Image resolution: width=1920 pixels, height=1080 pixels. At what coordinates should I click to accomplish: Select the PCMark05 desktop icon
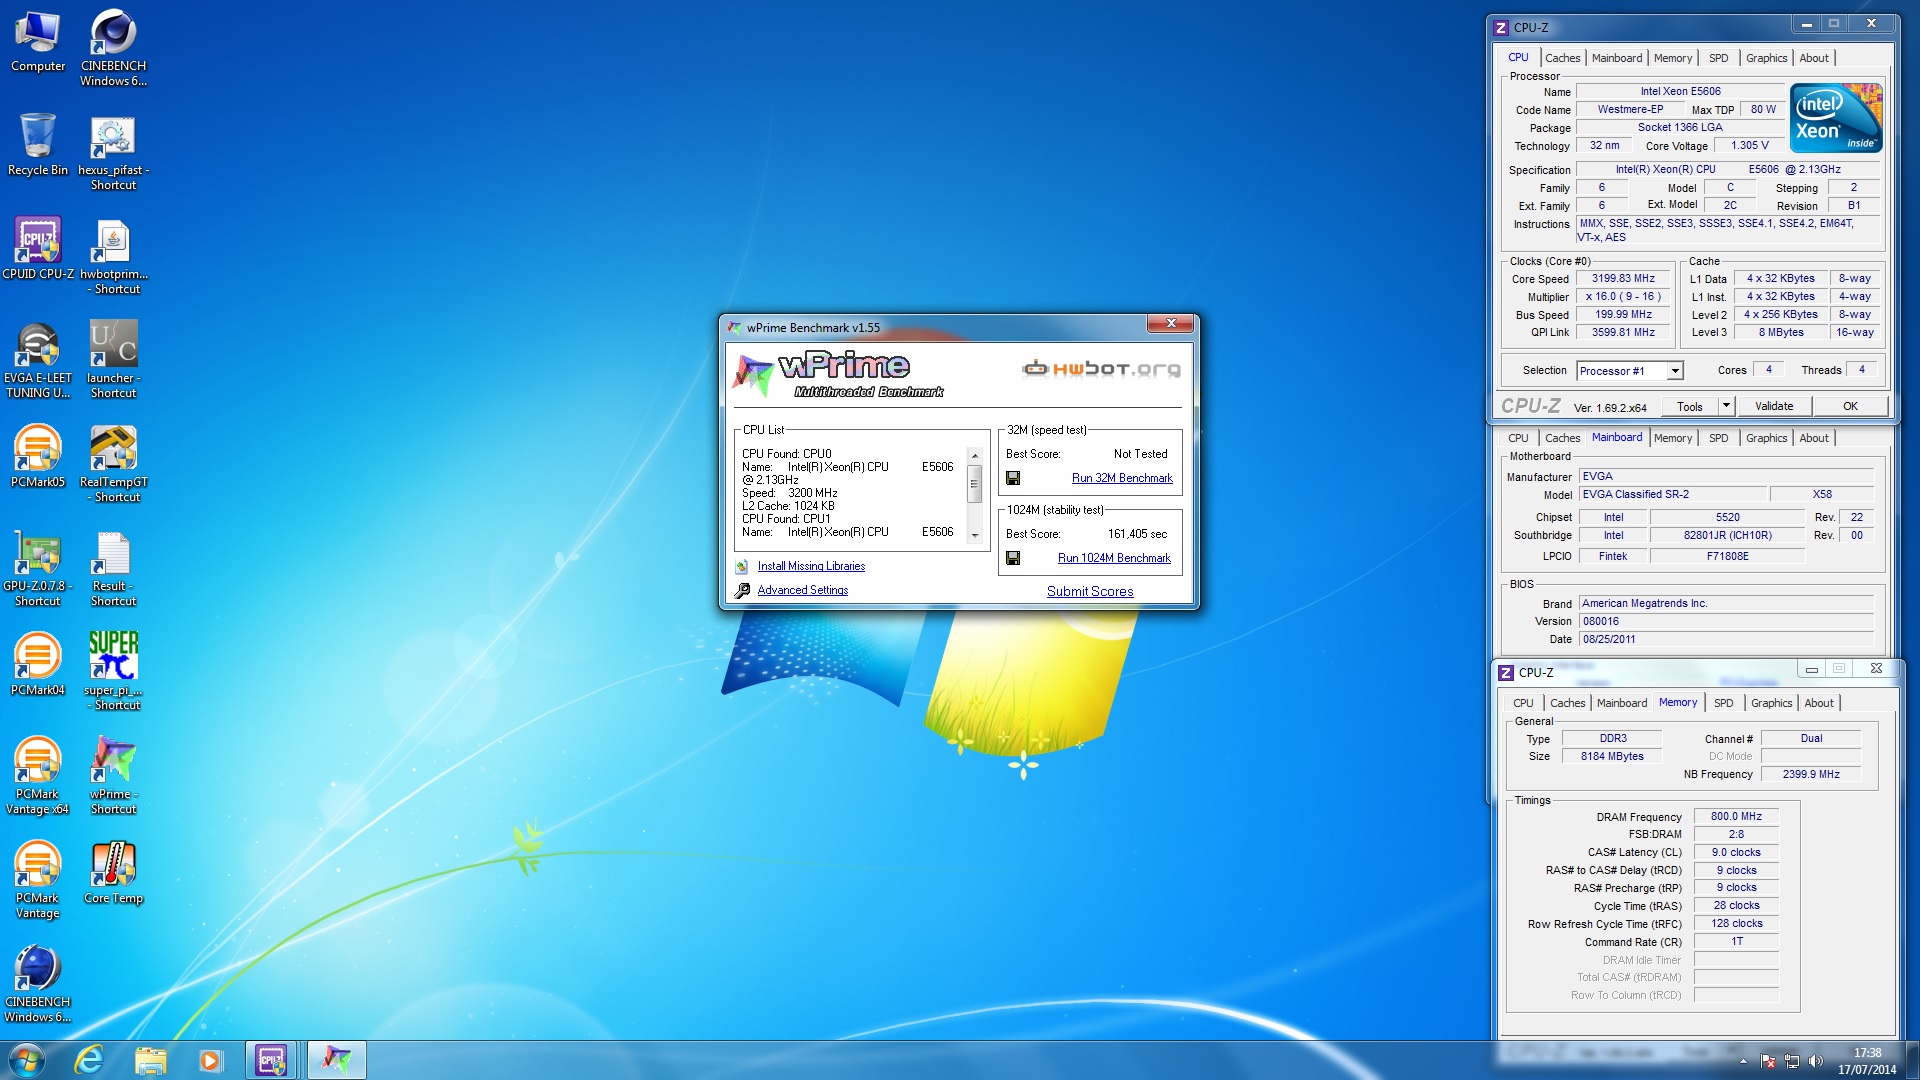click(x=38, y=457)
